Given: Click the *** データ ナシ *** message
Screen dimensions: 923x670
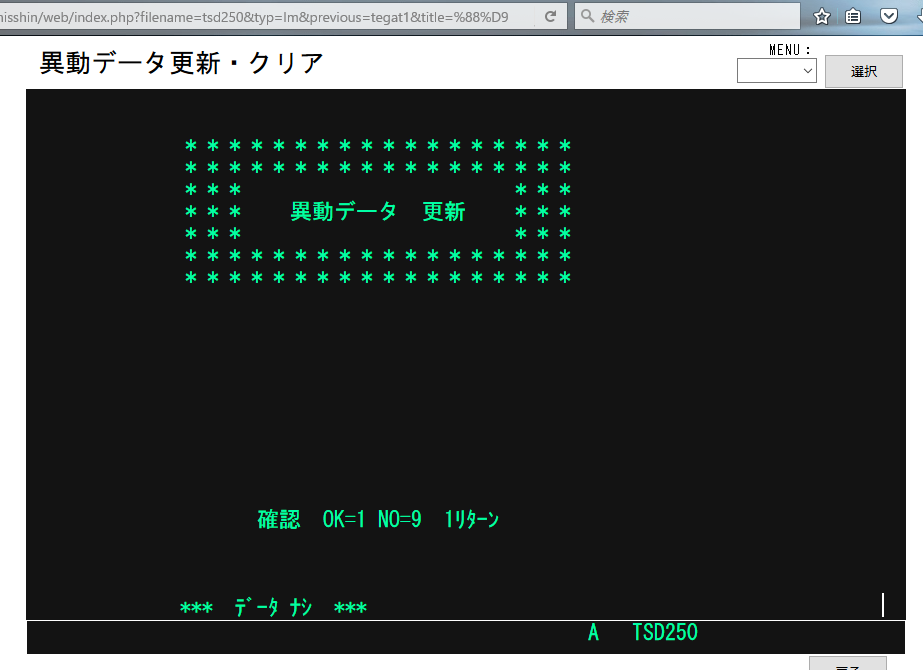Looking at the screenshot, I should coord(273,608).
